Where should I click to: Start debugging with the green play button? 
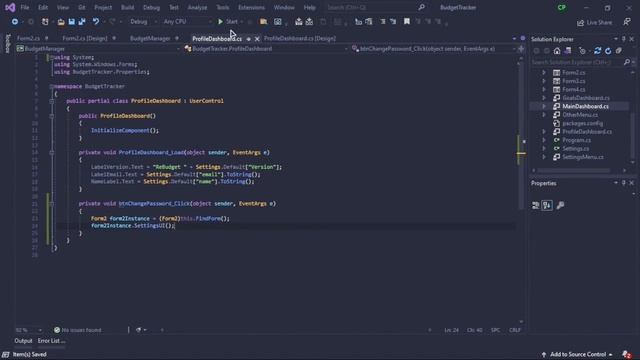coord(220,22)
